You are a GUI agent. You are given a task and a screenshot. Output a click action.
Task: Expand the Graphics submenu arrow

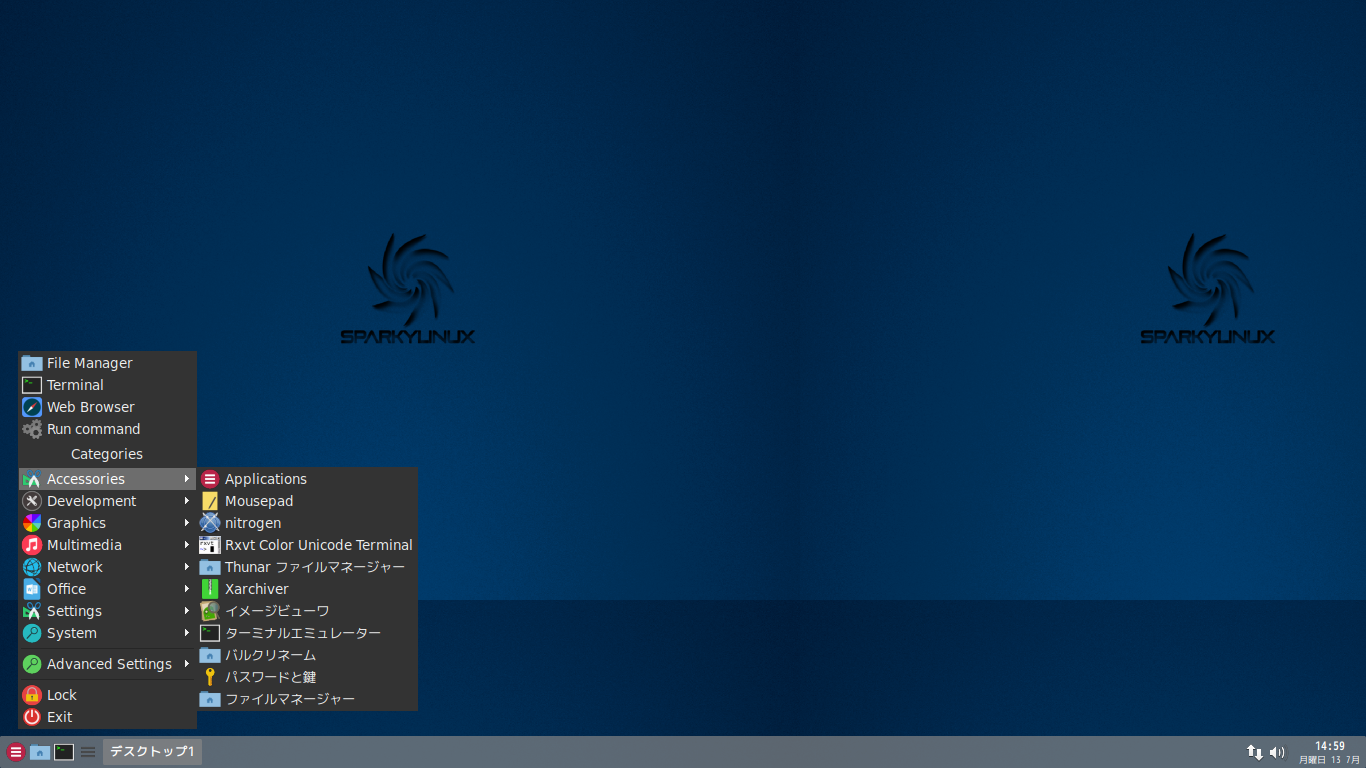click(186, 523)
